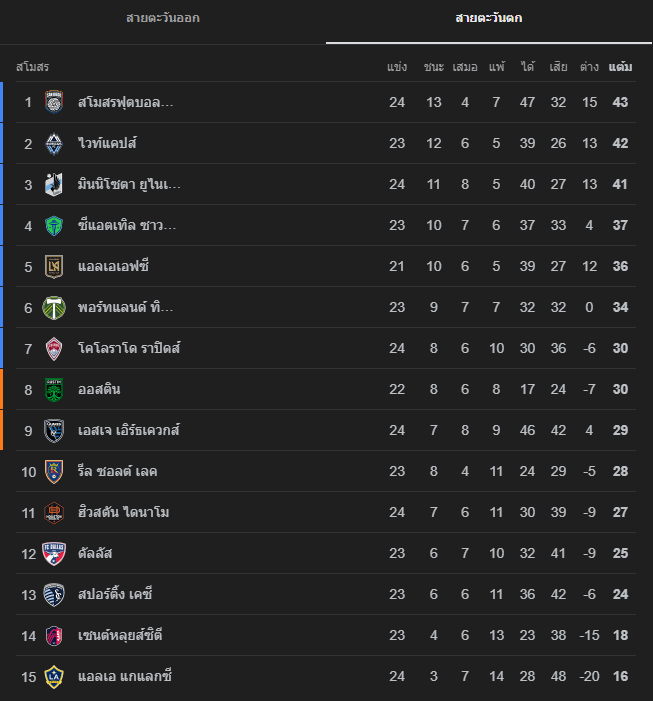Select the Colorado Rapids crest
This screenshot has height=701, width=653.
click(54, 349)
